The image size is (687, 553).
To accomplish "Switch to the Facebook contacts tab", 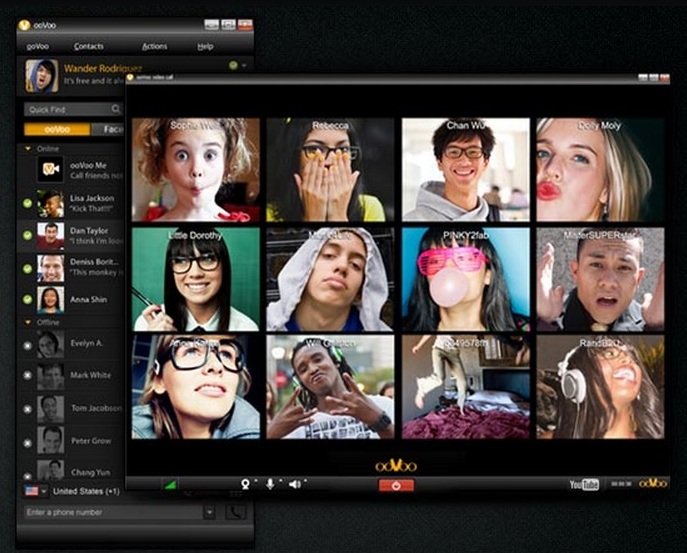I will click(108, 129).
